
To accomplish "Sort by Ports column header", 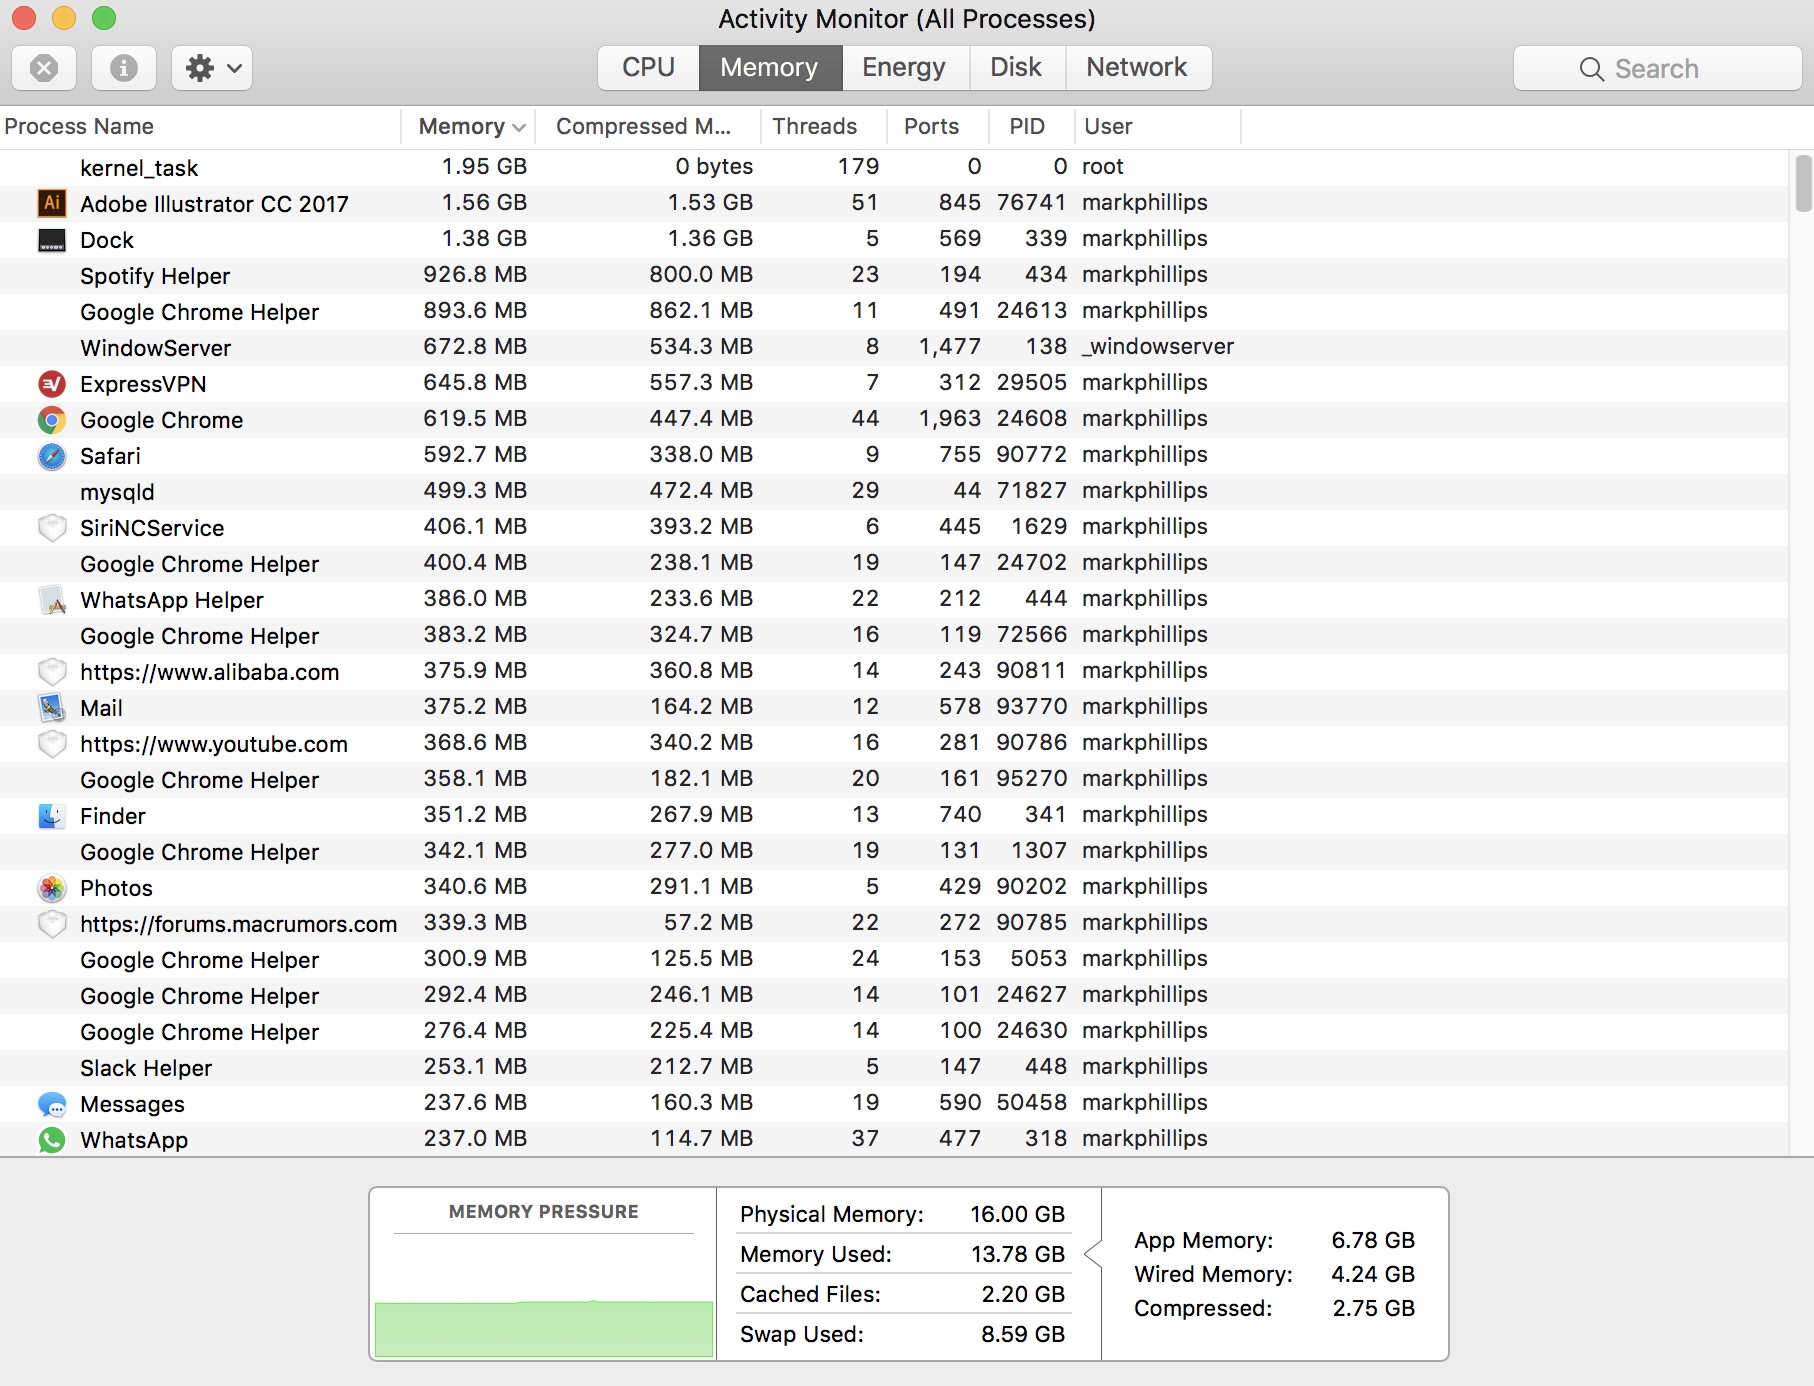I will click(938, 127).
